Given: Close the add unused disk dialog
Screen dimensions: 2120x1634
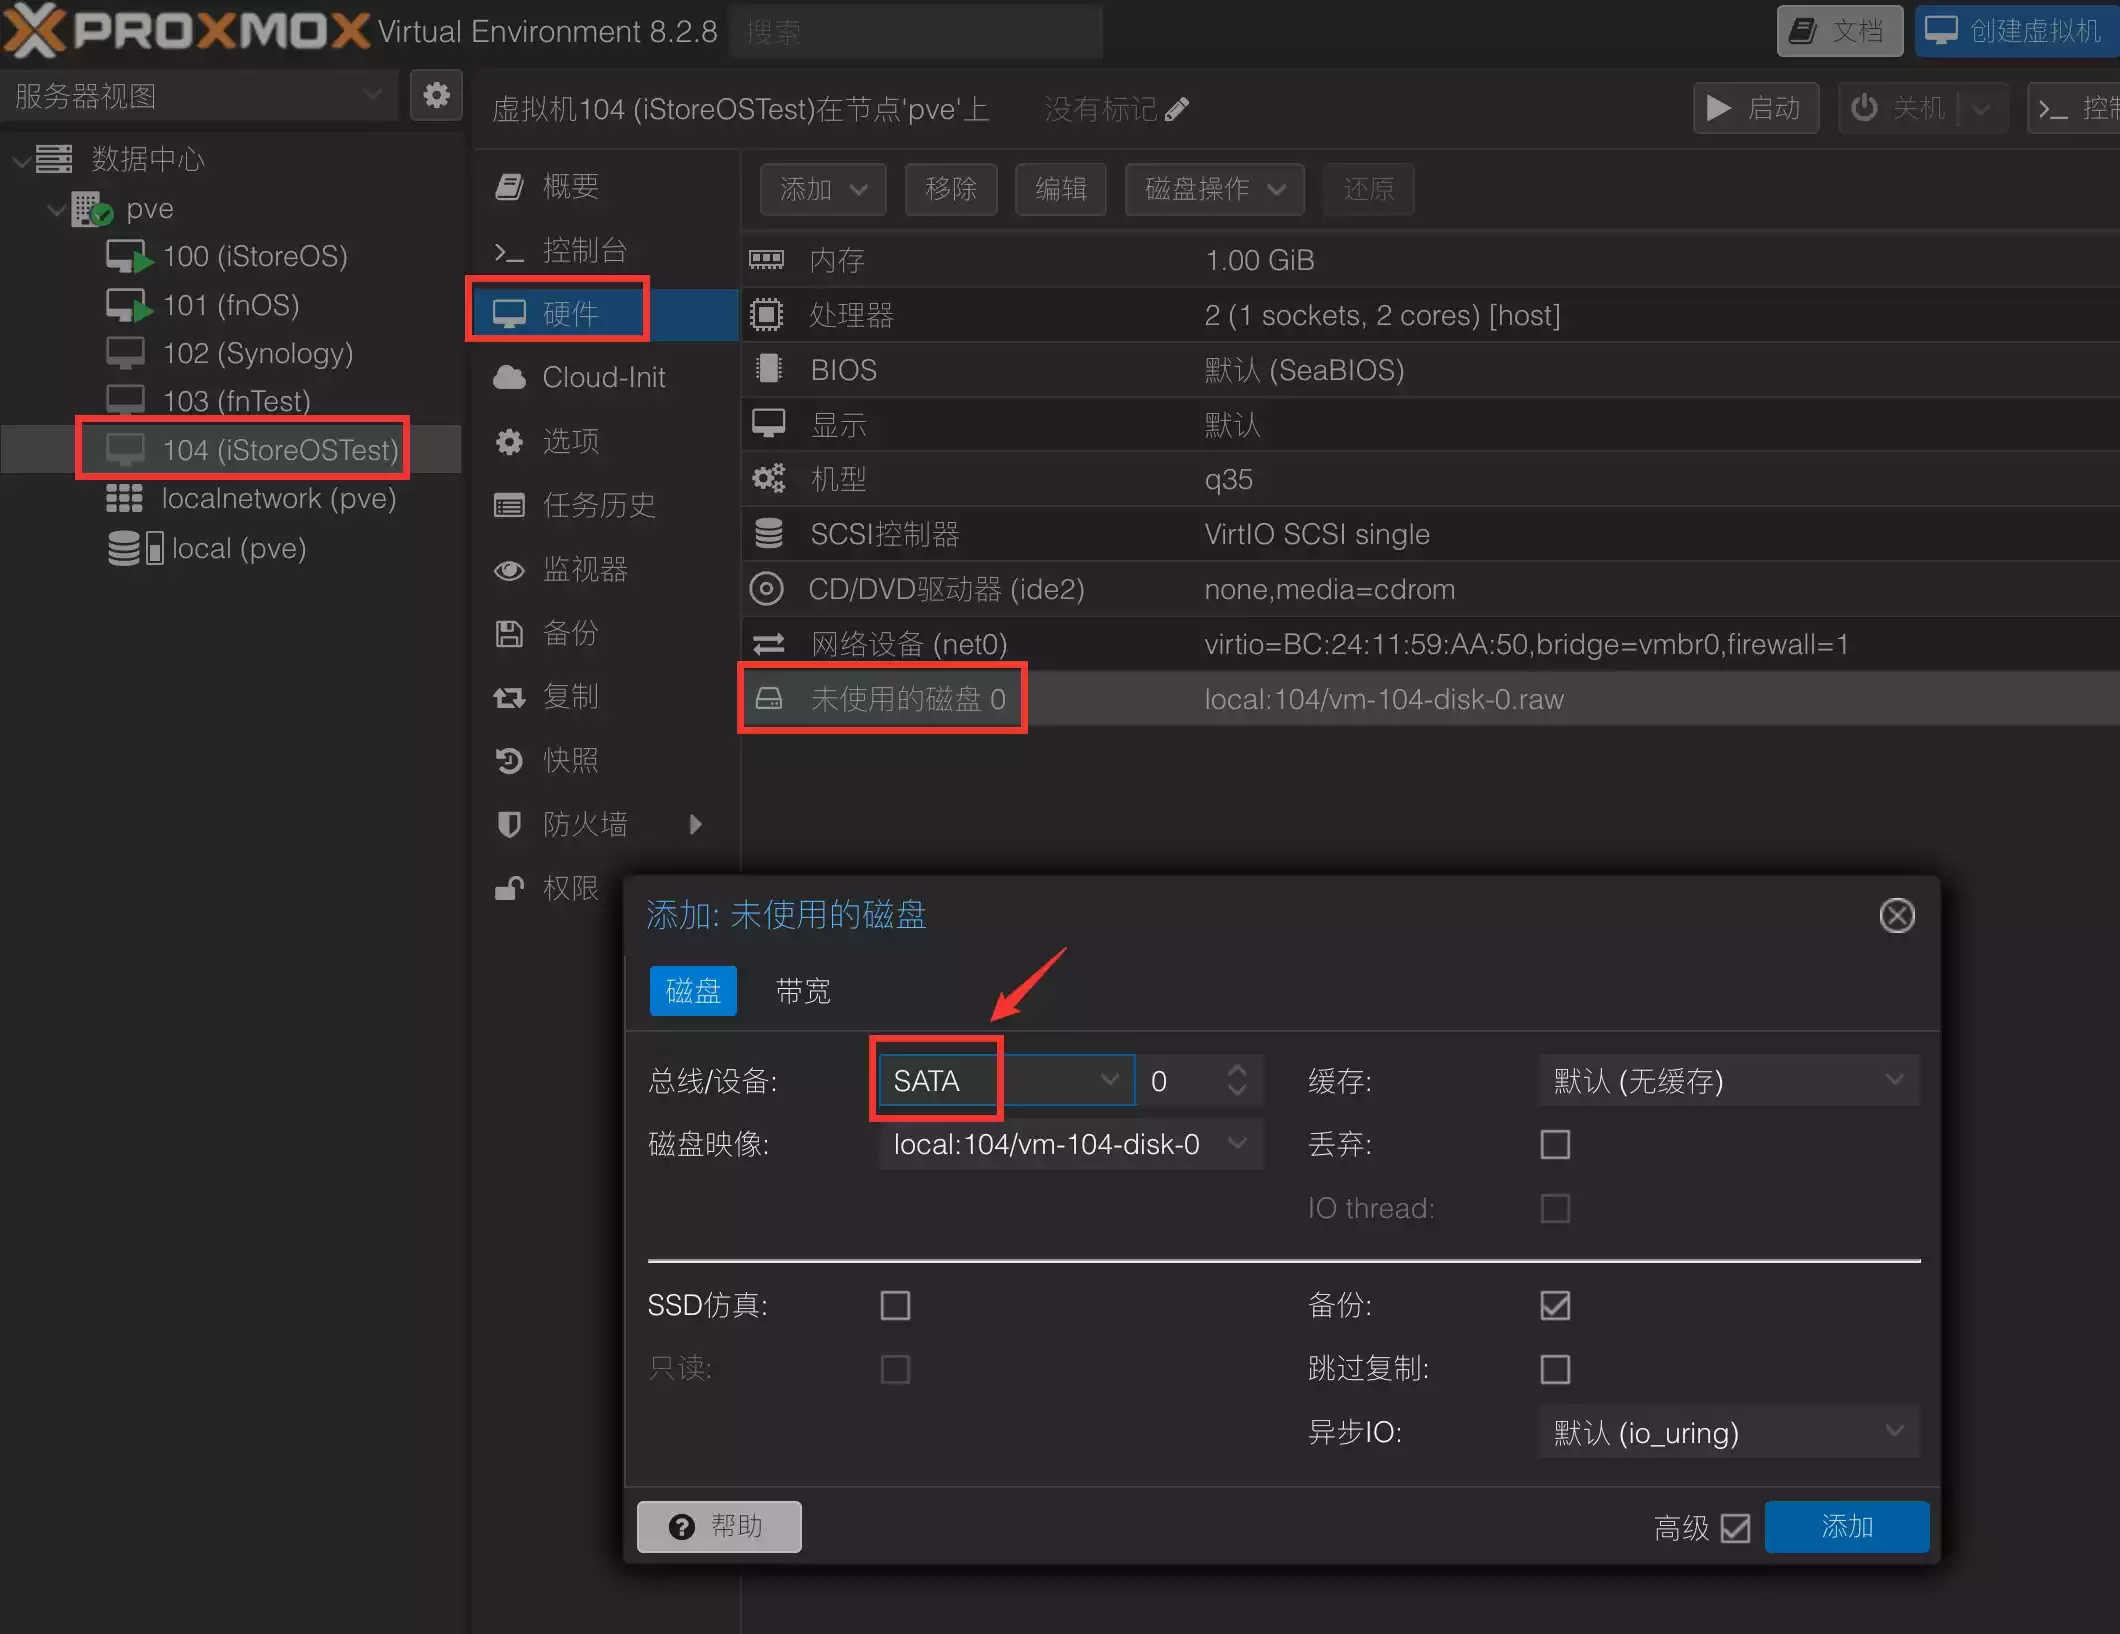Looking at the screenshot, I should point(1896,915).
